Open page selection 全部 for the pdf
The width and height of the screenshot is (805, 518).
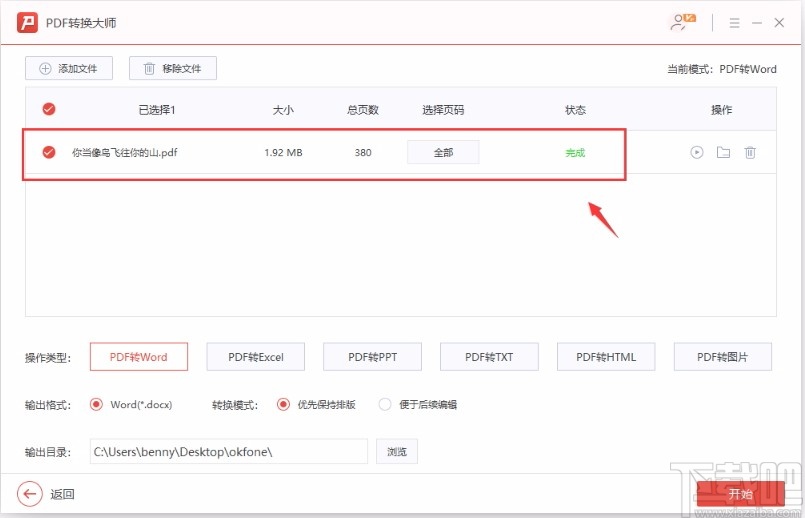pos(443,152)
